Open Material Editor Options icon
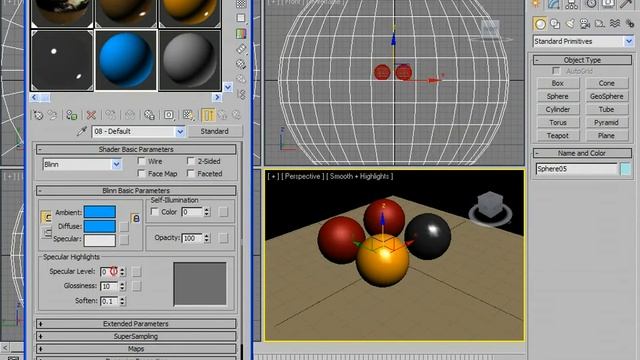640x360 pixels. (241, 64)
